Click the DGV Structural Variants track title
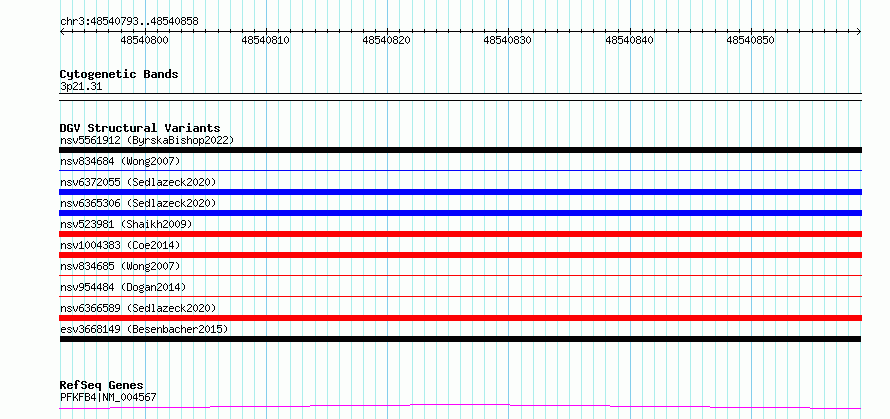The height and width of the screenshot is (419, 890). [x=140, y=128]
